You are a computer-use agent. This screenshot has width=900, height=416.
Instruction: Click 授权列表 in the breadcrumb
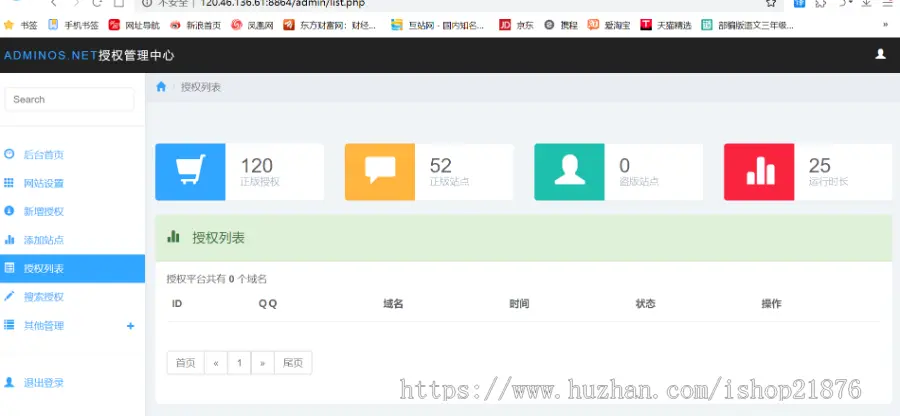pos(201,87)
